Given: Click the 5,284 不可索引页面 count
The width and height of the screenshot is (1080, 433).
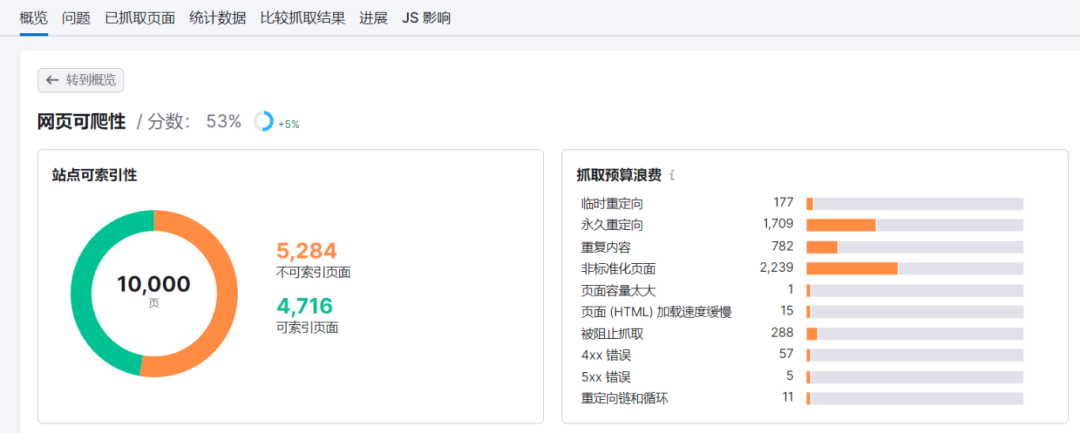Looking at the screenshot, I should click(306, 251).
